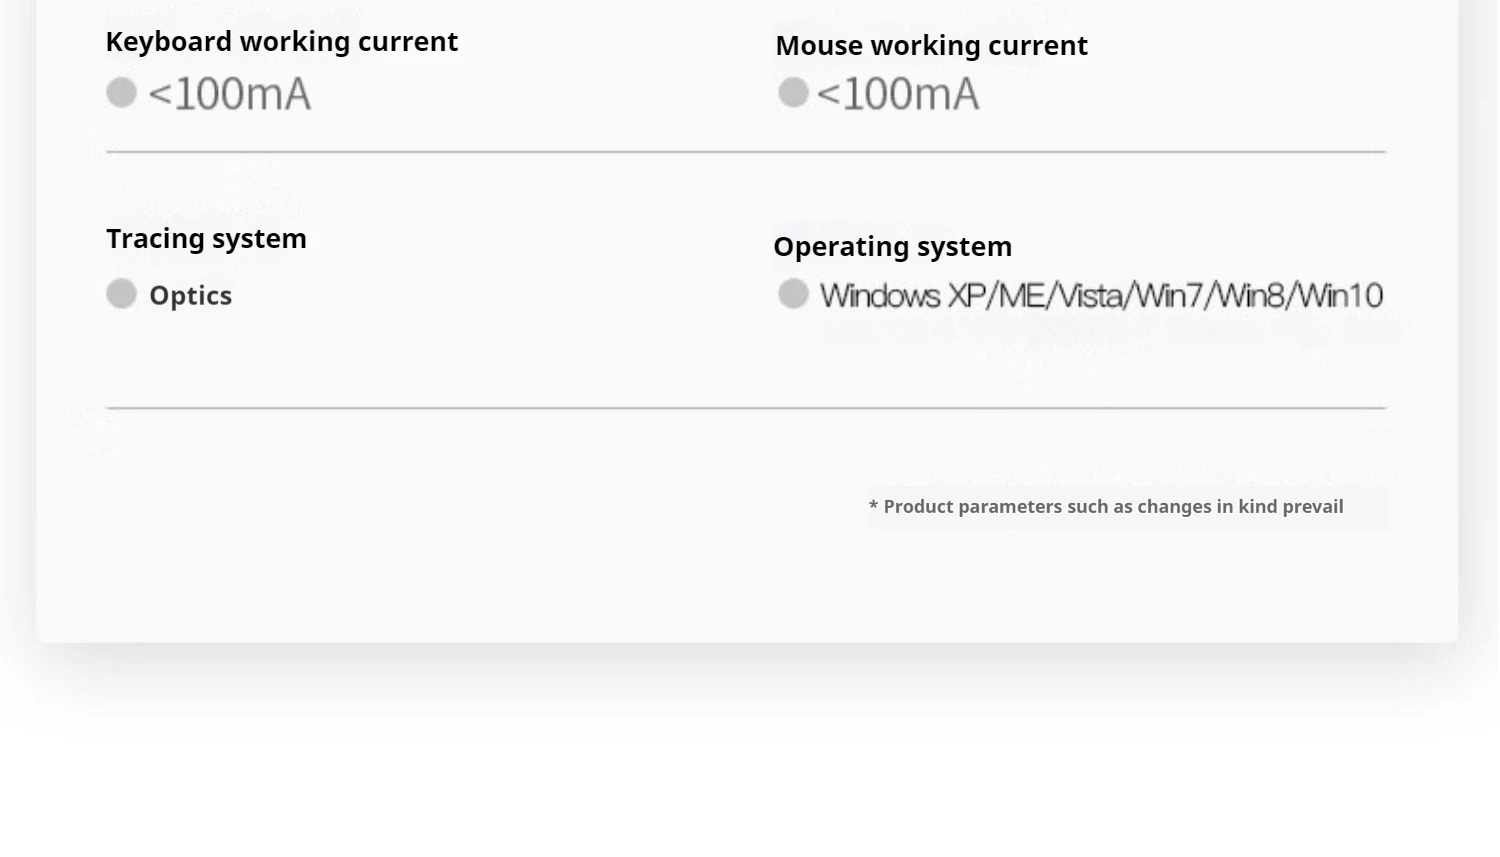Click the product parameters disclaimer note

(x=1112, y=507)
